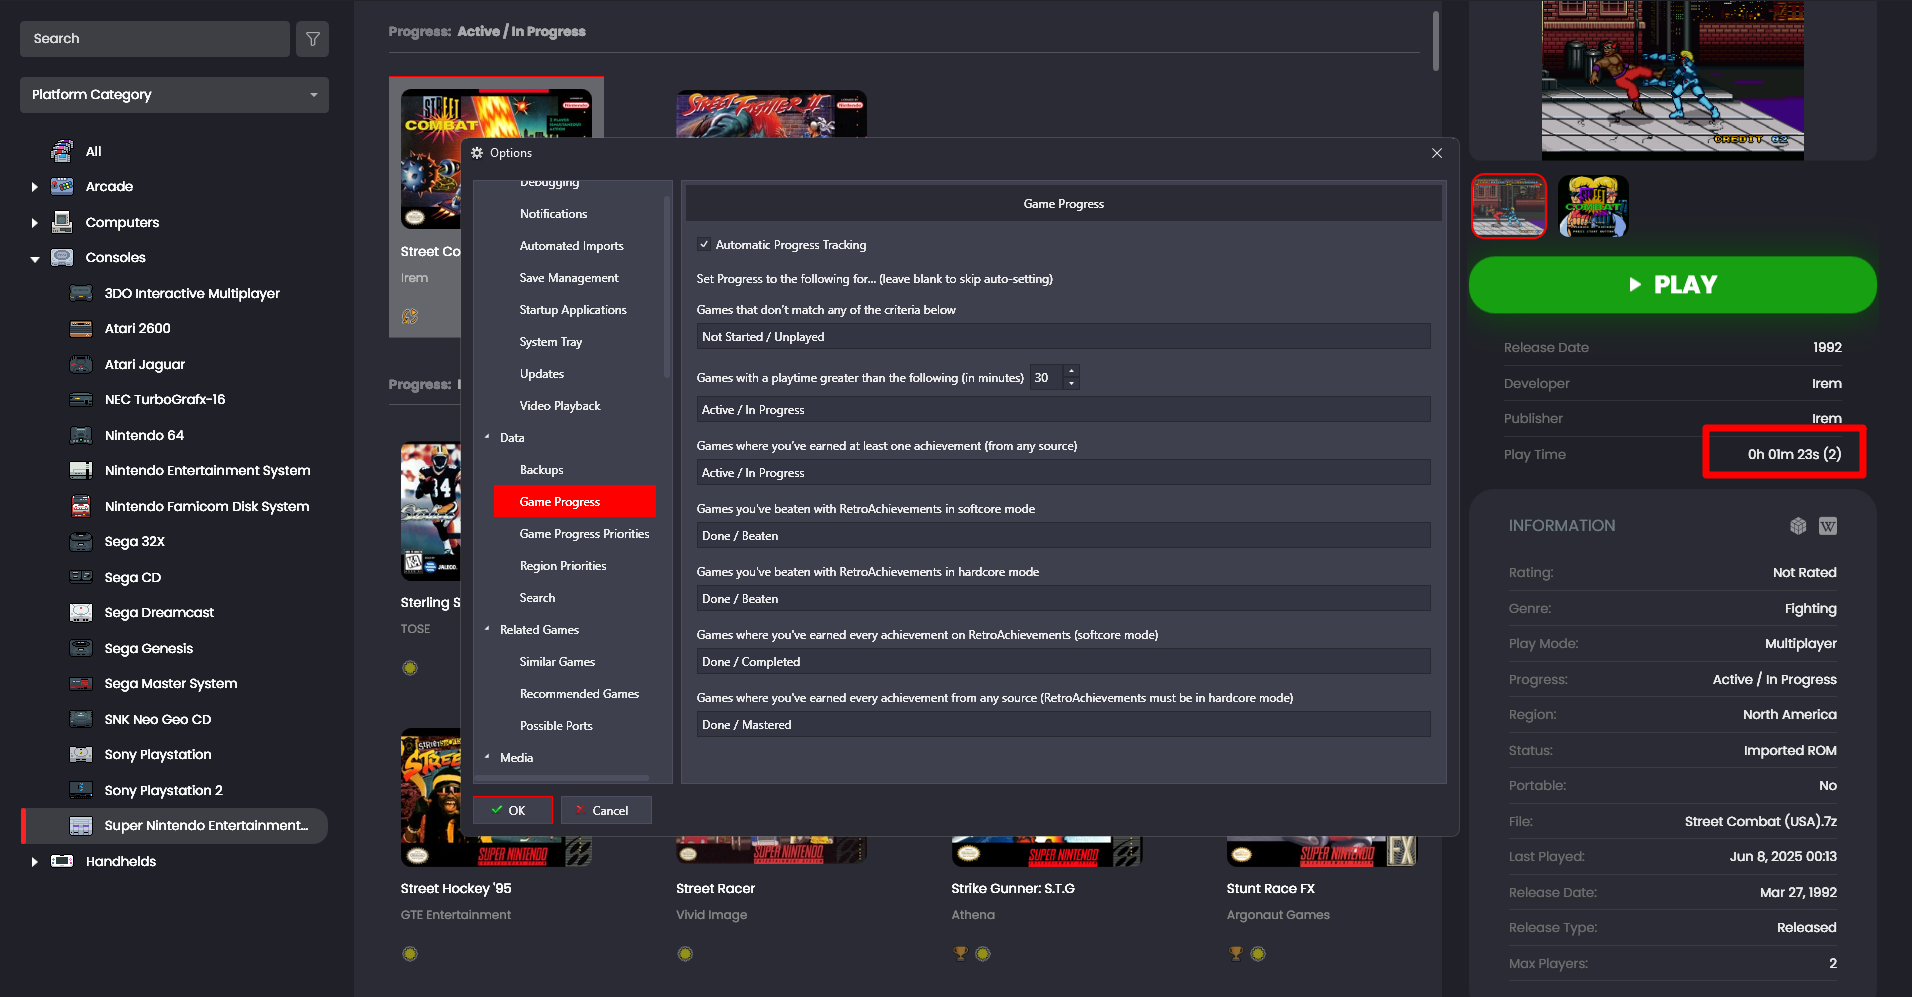Viewport: 1912px width, 997px height.
Task: Open the Done / Mastered progress dropdown
Action: (x=1063, y=725)
